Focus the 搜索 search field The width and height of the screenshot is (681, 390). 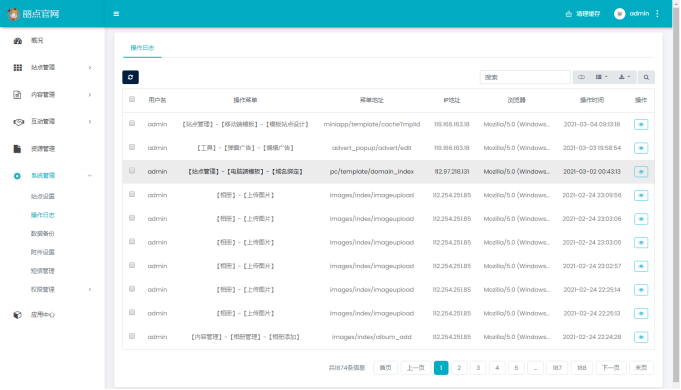pyautogui.click(x=525, y=77)
